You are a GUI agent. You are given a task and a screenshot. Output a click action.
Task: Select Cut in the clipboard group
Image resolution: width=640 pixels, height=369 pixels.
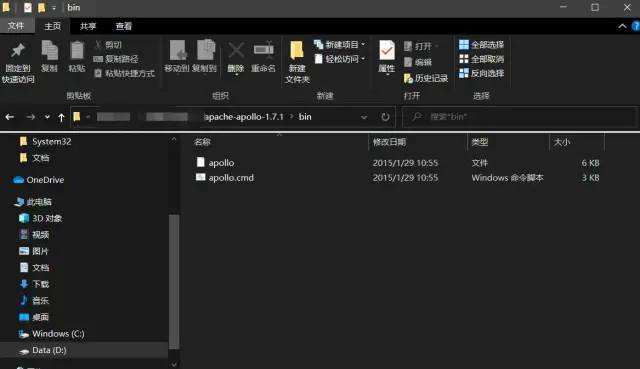[x=109, y=44]
